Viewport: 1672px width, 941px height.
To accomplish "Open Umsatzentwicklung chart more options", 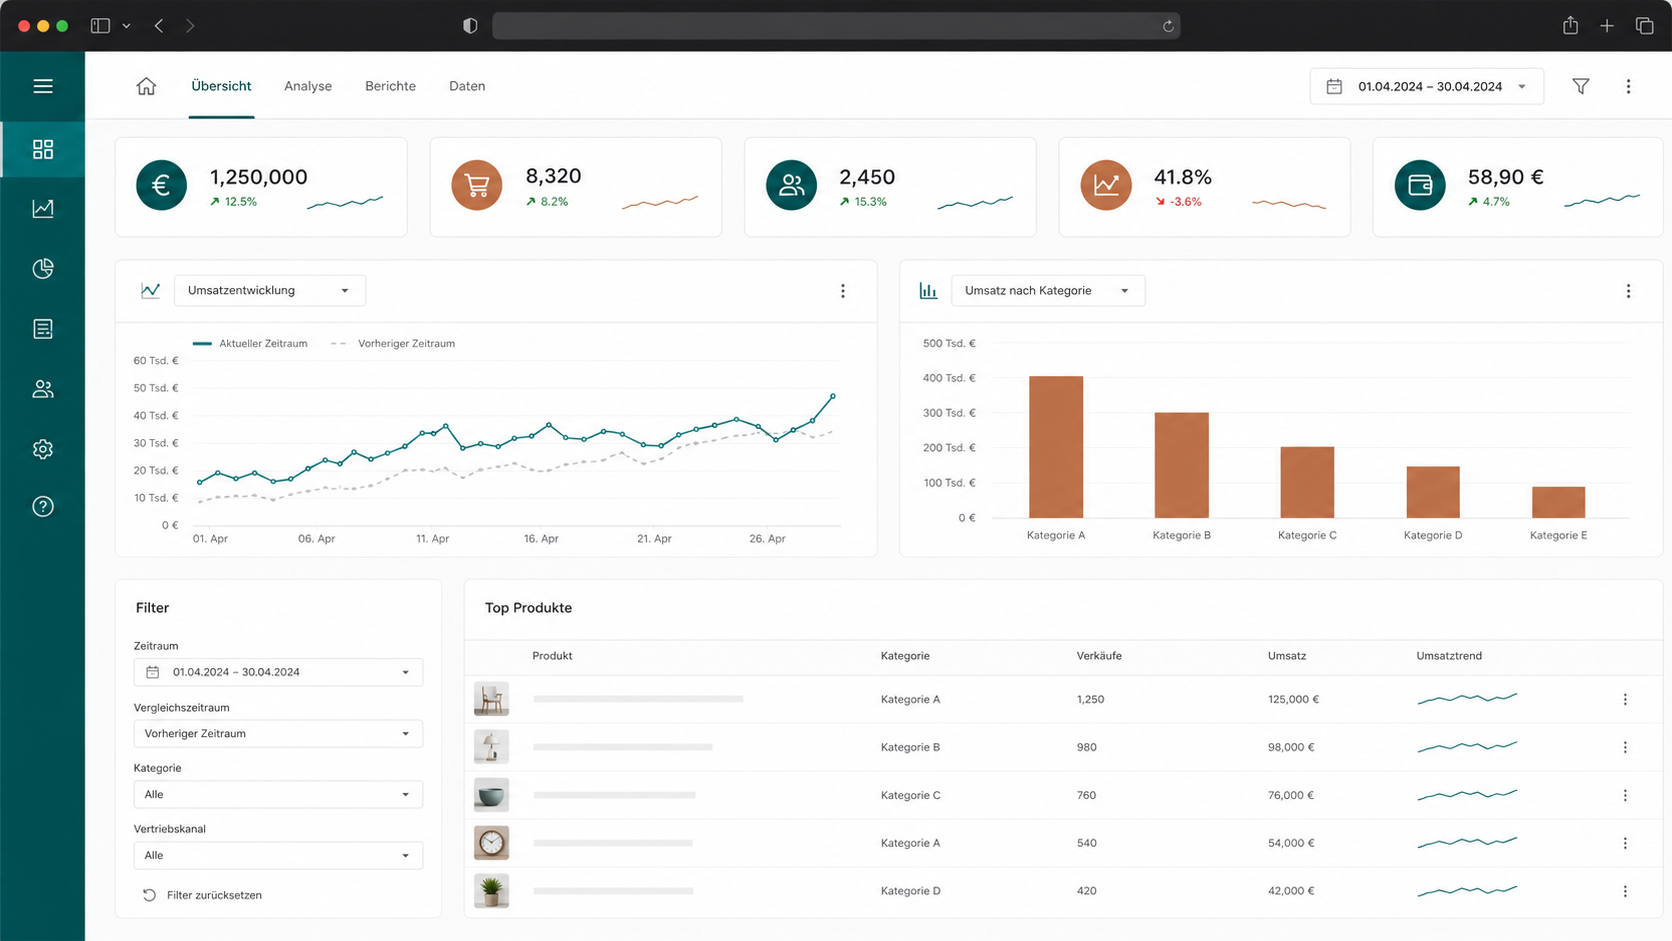I will pyautogui.click(x=843, y=291).
